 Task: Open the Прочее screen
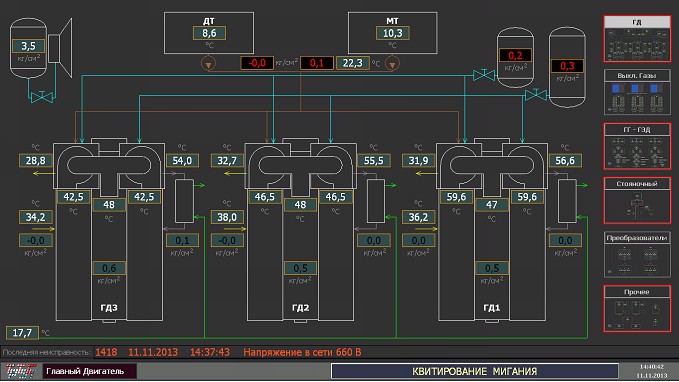coord(637,309)
